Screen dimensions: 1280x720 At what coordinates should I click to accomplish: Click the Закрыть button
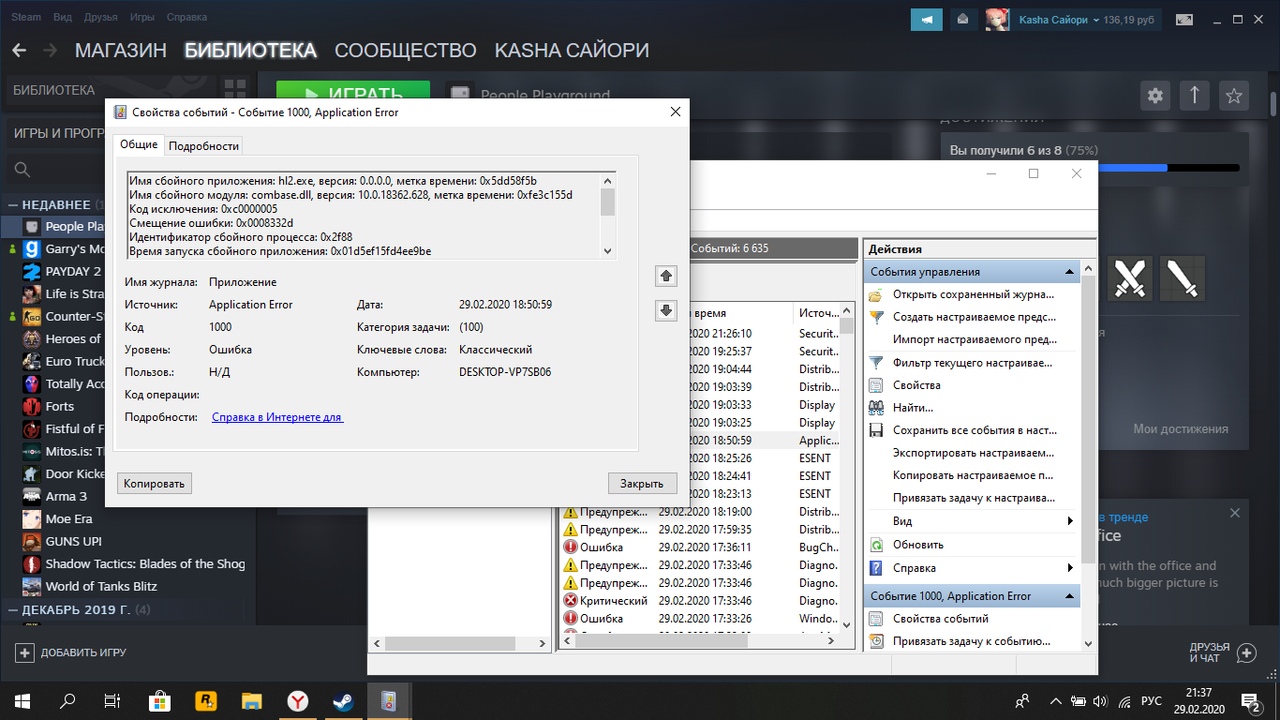coord(641,483)
